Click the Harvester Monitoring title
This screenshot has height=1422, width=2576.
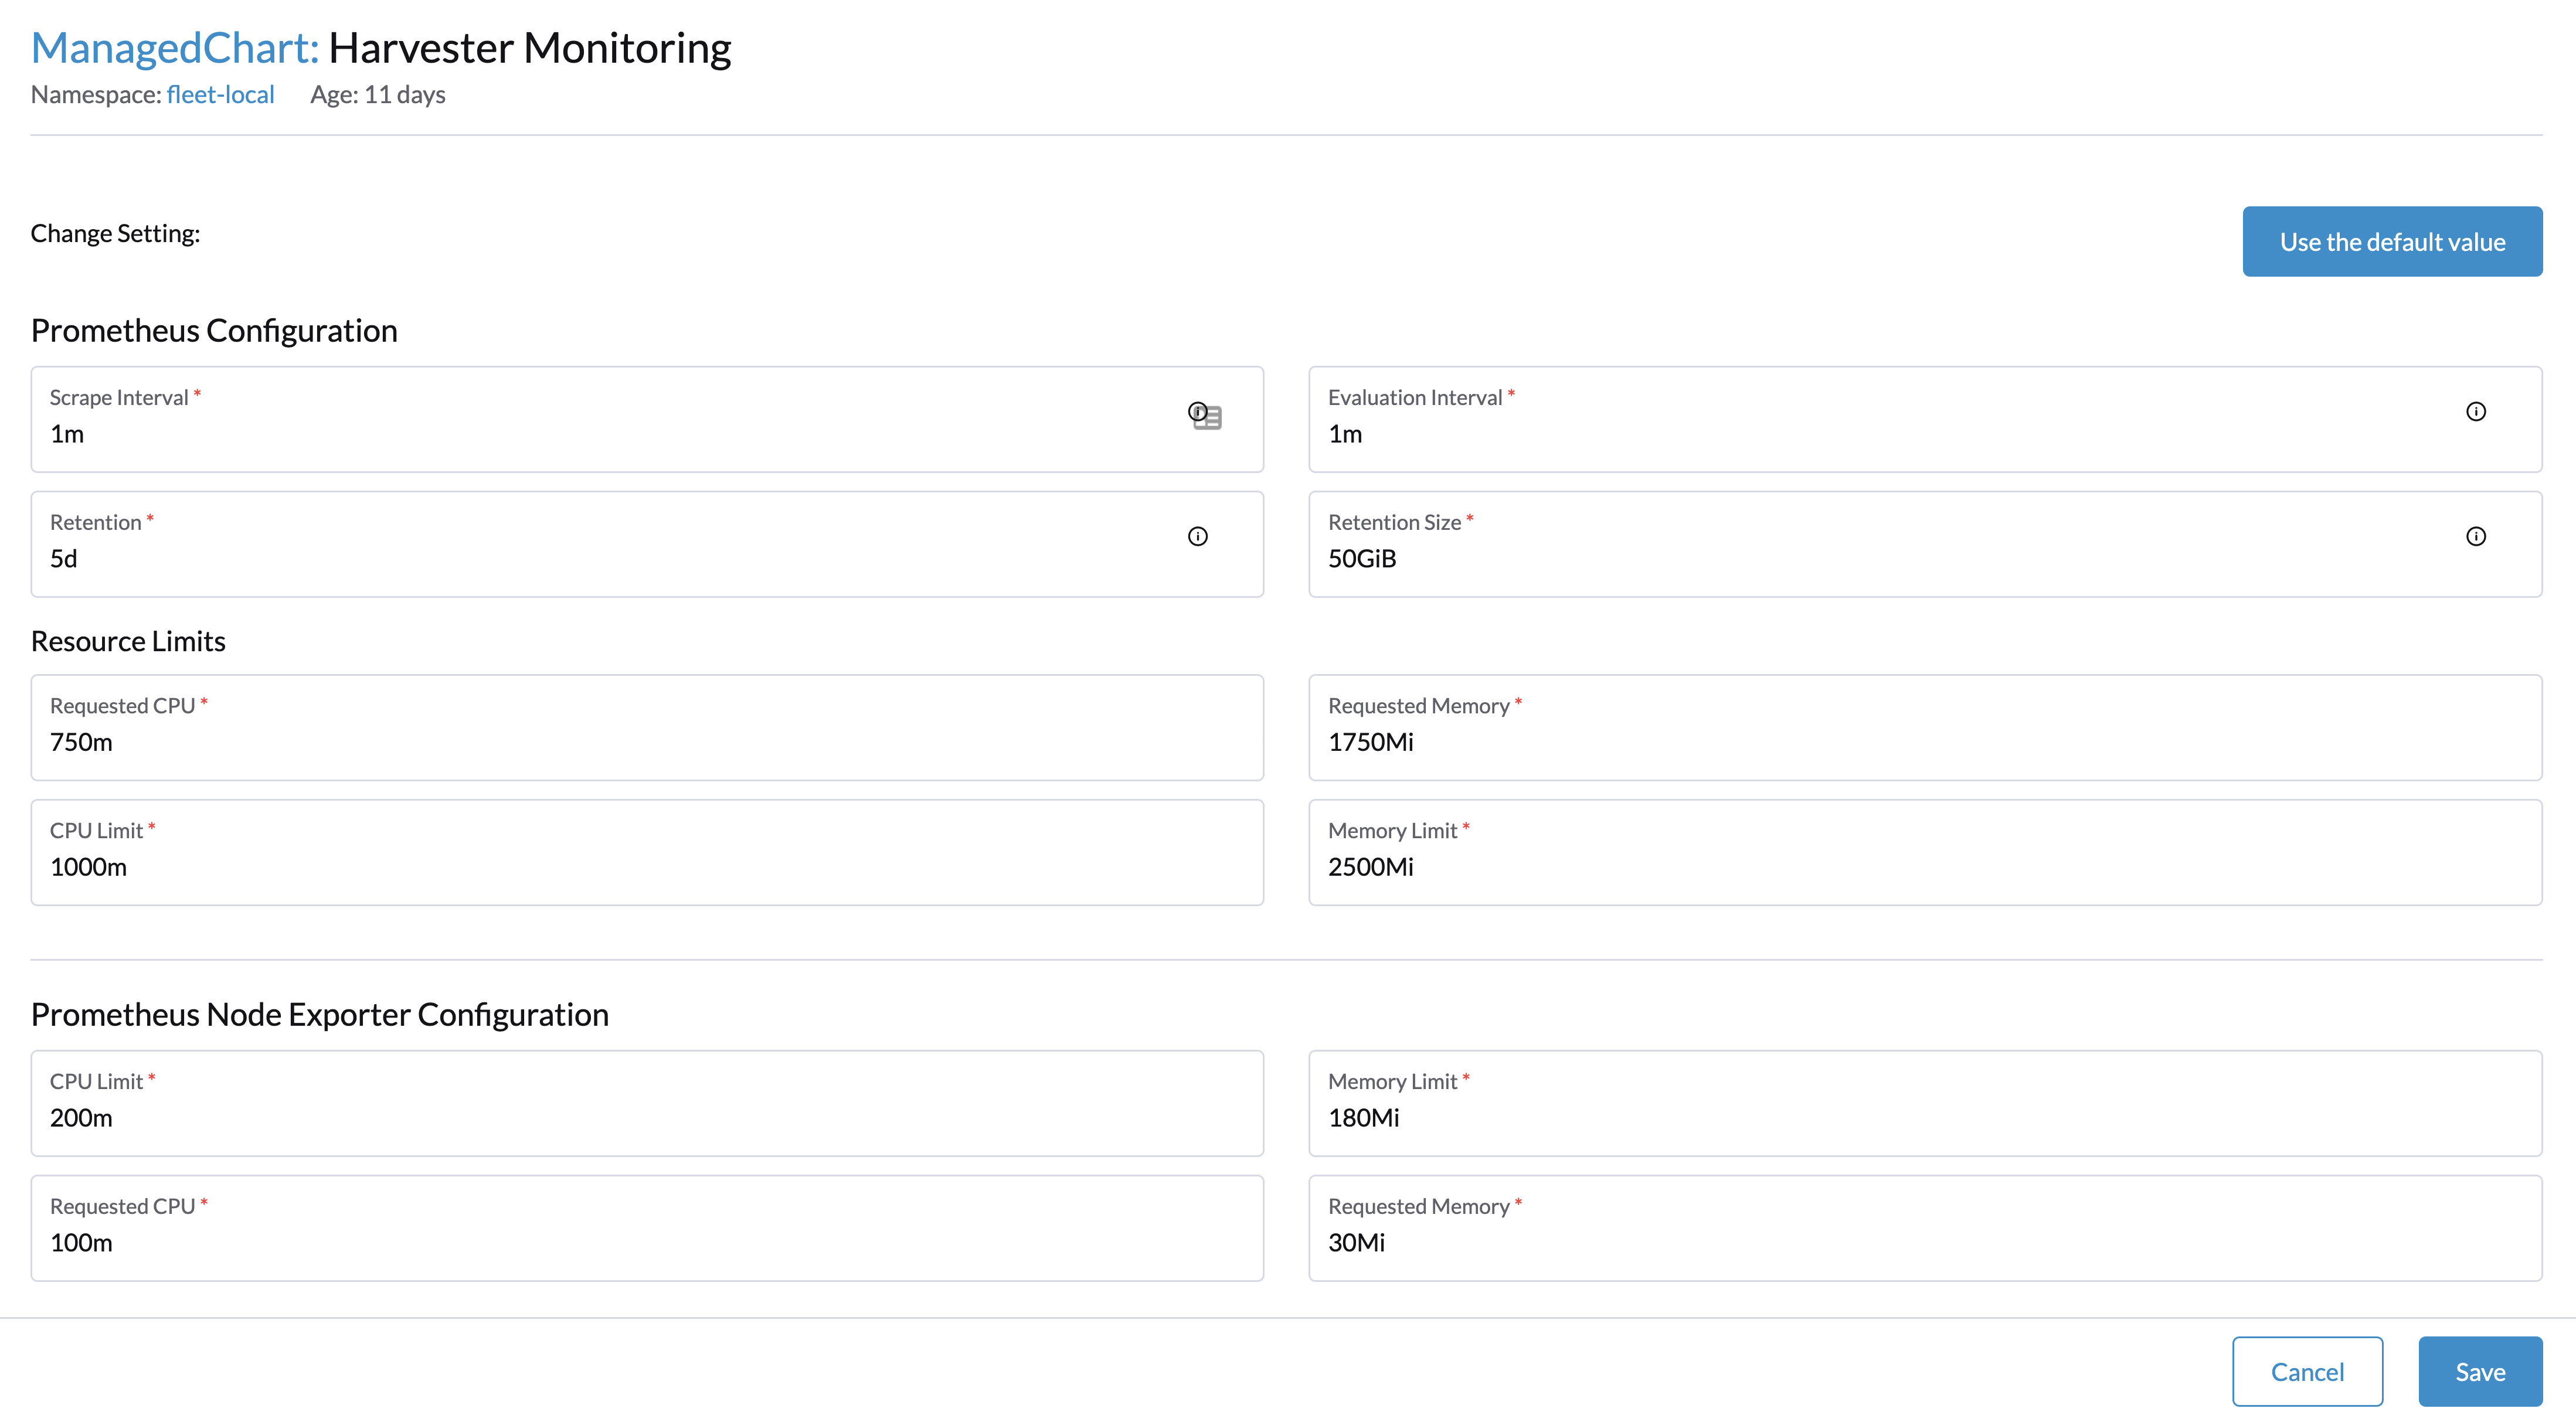pyautogui.click(x=530, y=48)
